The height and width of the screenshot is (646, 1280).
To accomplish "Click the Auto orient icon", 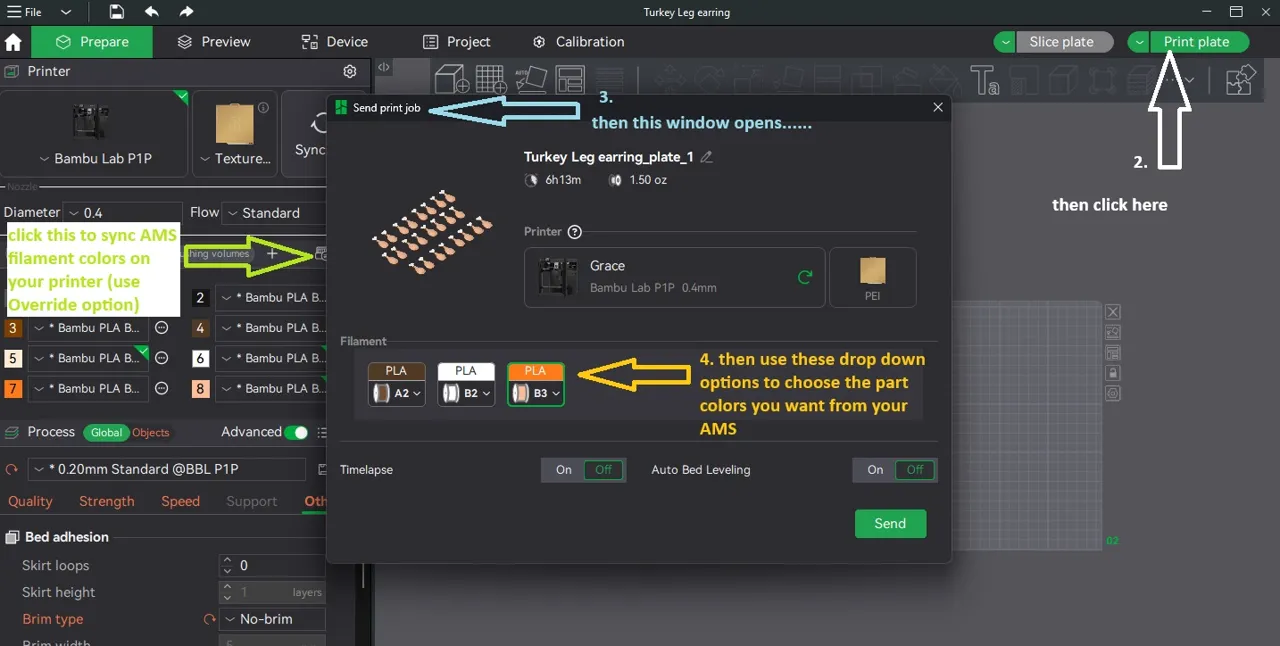I will [531, 79].
